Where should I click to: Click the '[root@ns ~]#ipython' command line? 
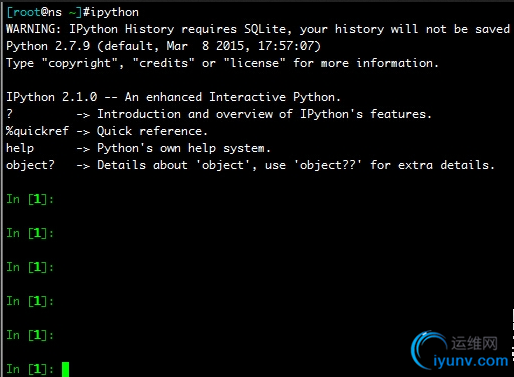tap(72, 12)
